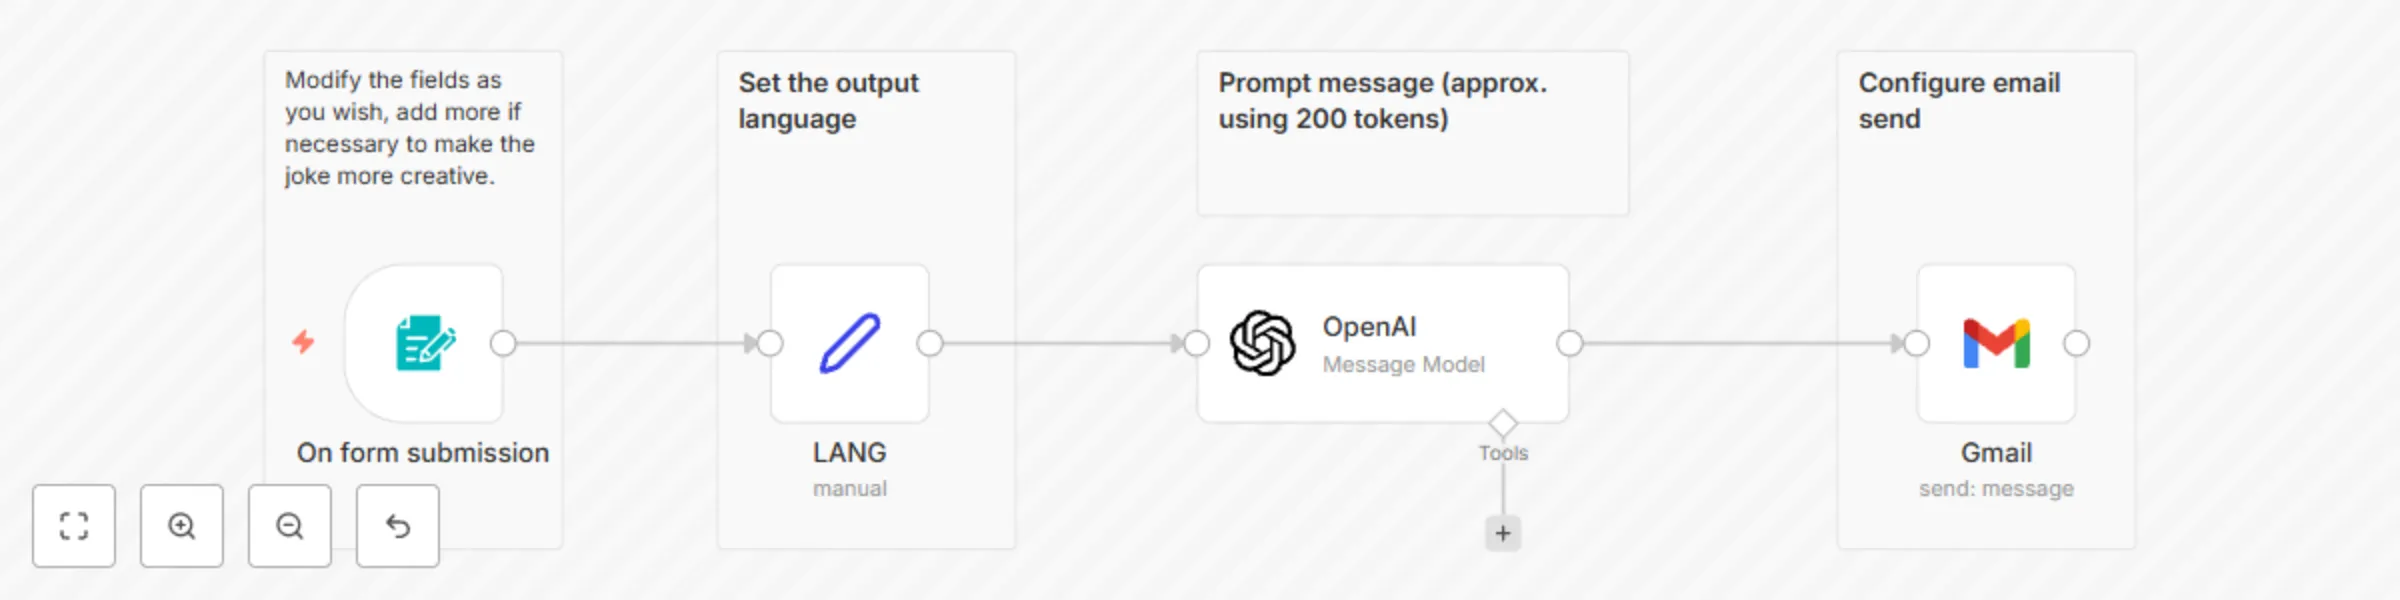This screenshot has height=600, width=2400.
Task: Click the output circle of the OpenAI node
Action: 1569,343
